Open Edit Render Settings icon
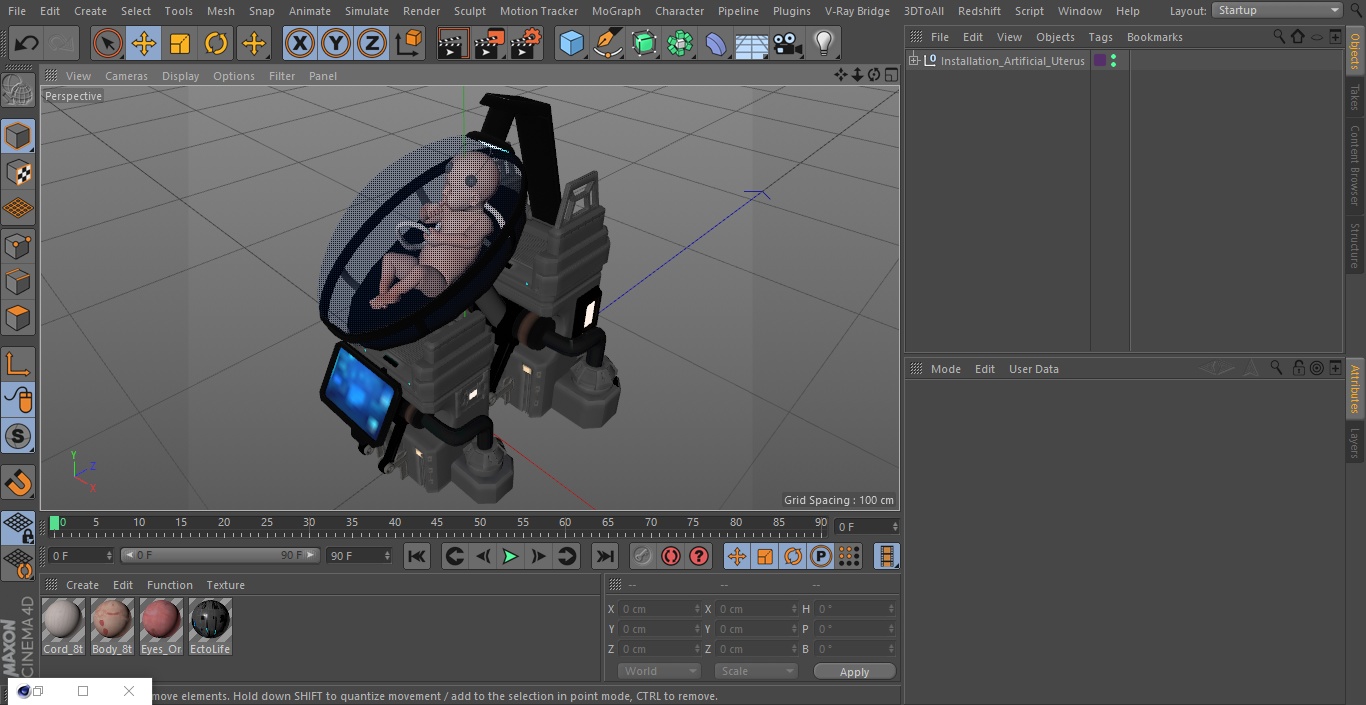This screenshot has width=1366, height=705. pos(526,44)
